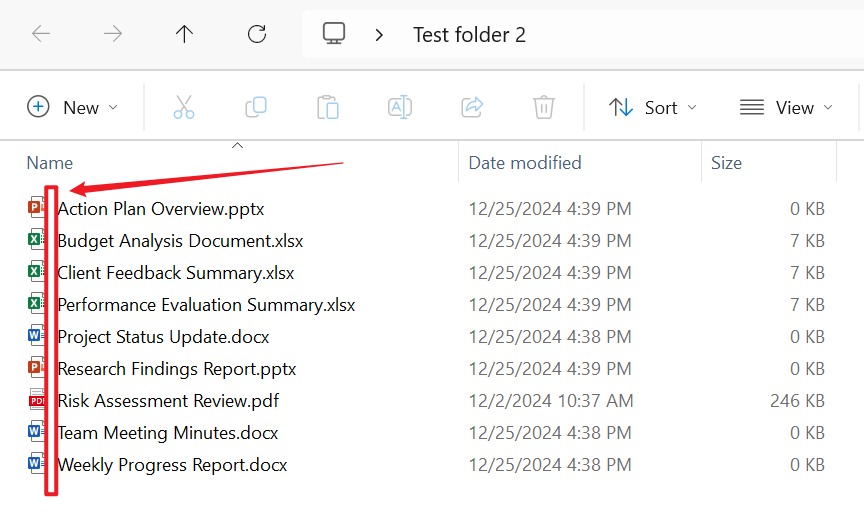864x521 pixels.
Task: Click PDF icon of Risk Assessment Review
Action: click(36, 399)
